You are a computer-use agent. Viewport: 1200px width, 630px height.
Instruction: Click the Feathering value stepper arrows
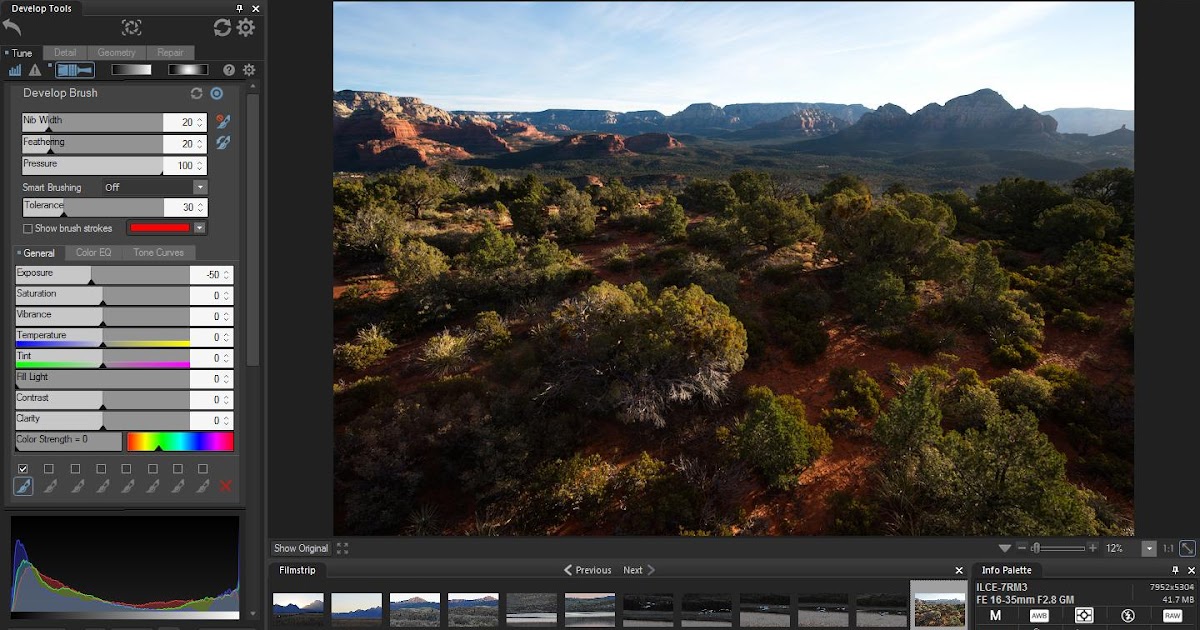pos(200,144)
